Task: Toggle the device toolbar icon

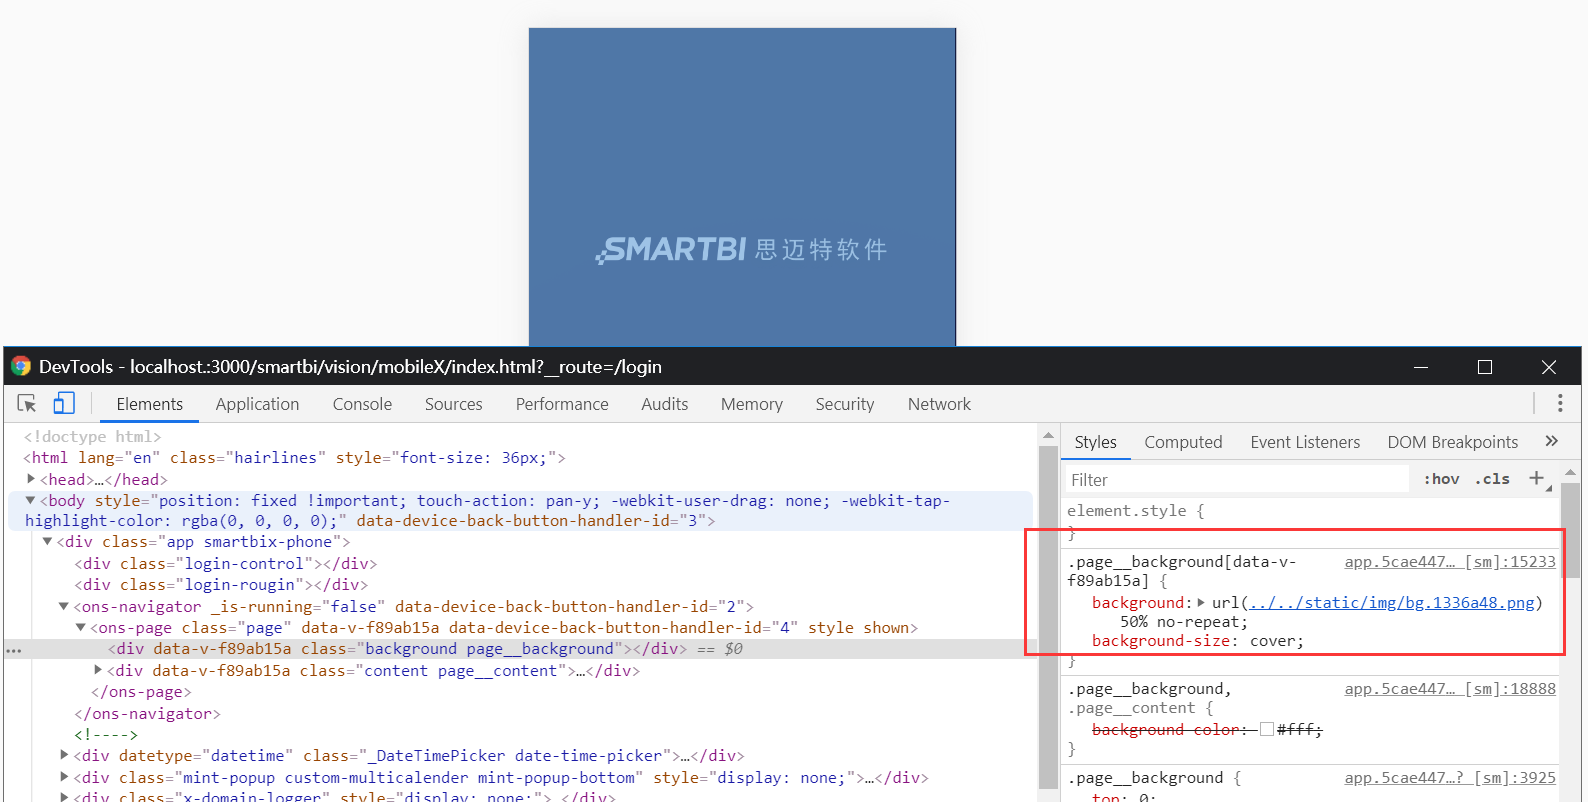Action: (x=64, y=404)
